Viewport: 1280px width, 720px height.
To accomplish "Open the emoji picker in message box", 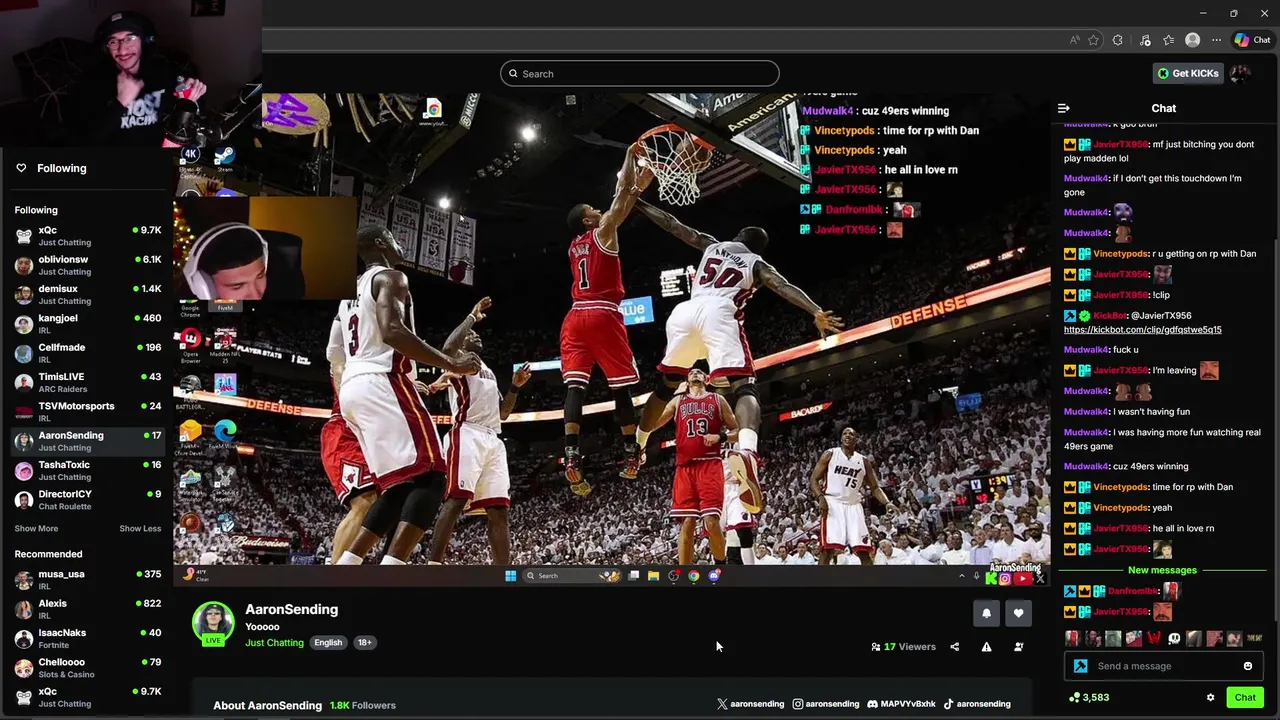I will tap(1247, 666).
